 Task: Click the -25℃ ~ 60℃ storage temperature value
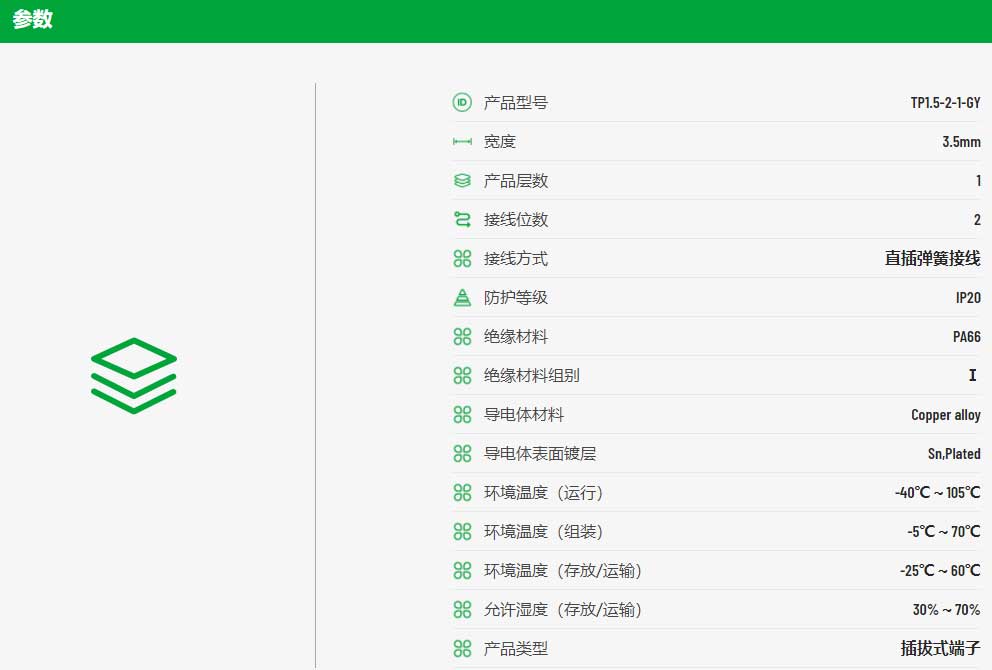[940, 571]
